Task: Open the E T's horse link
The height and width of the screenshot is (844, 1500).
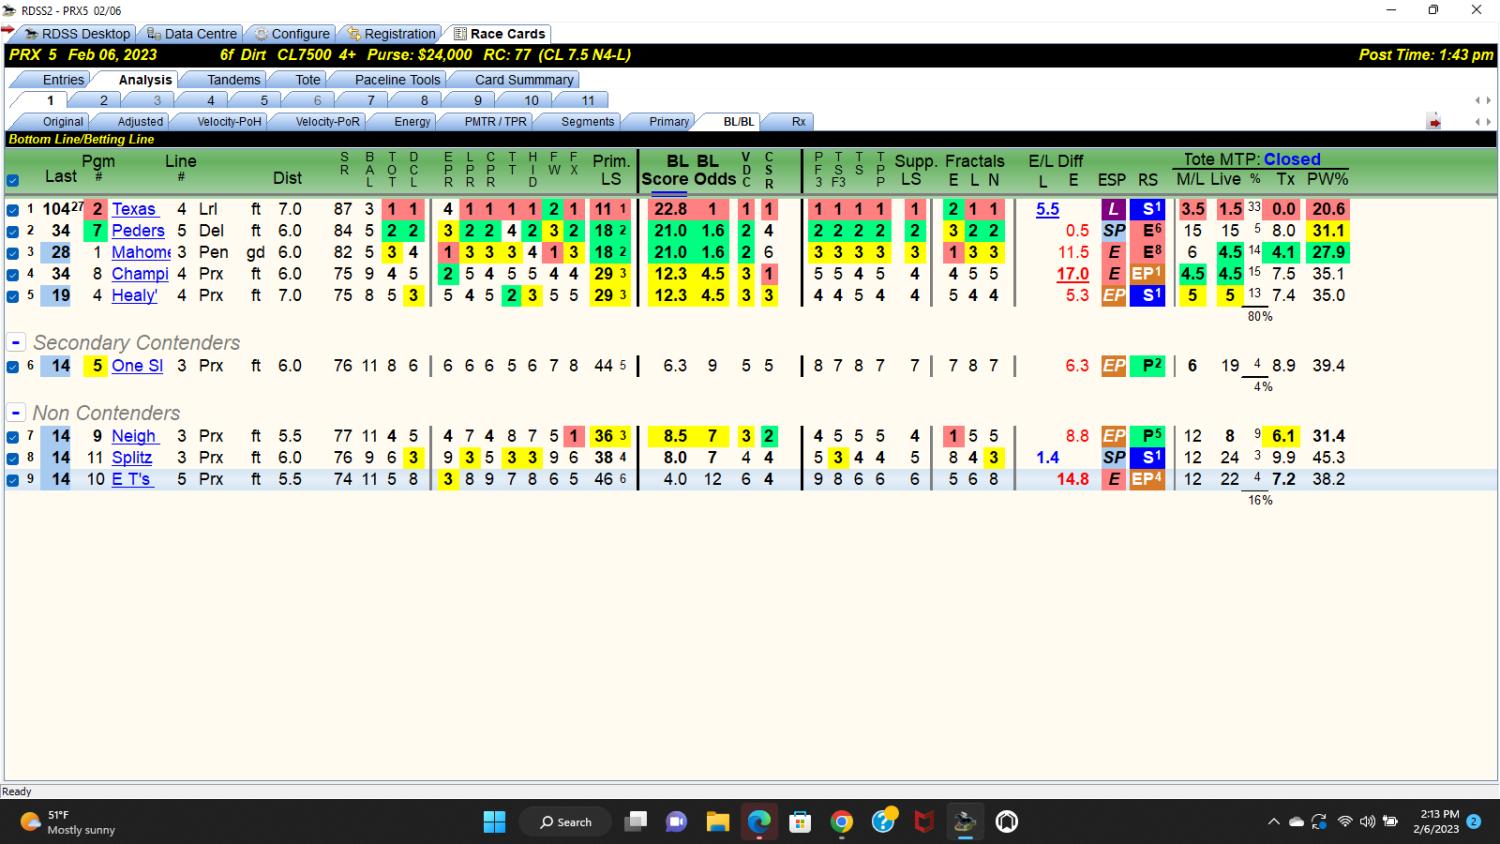Action: (x=131, y=479)
